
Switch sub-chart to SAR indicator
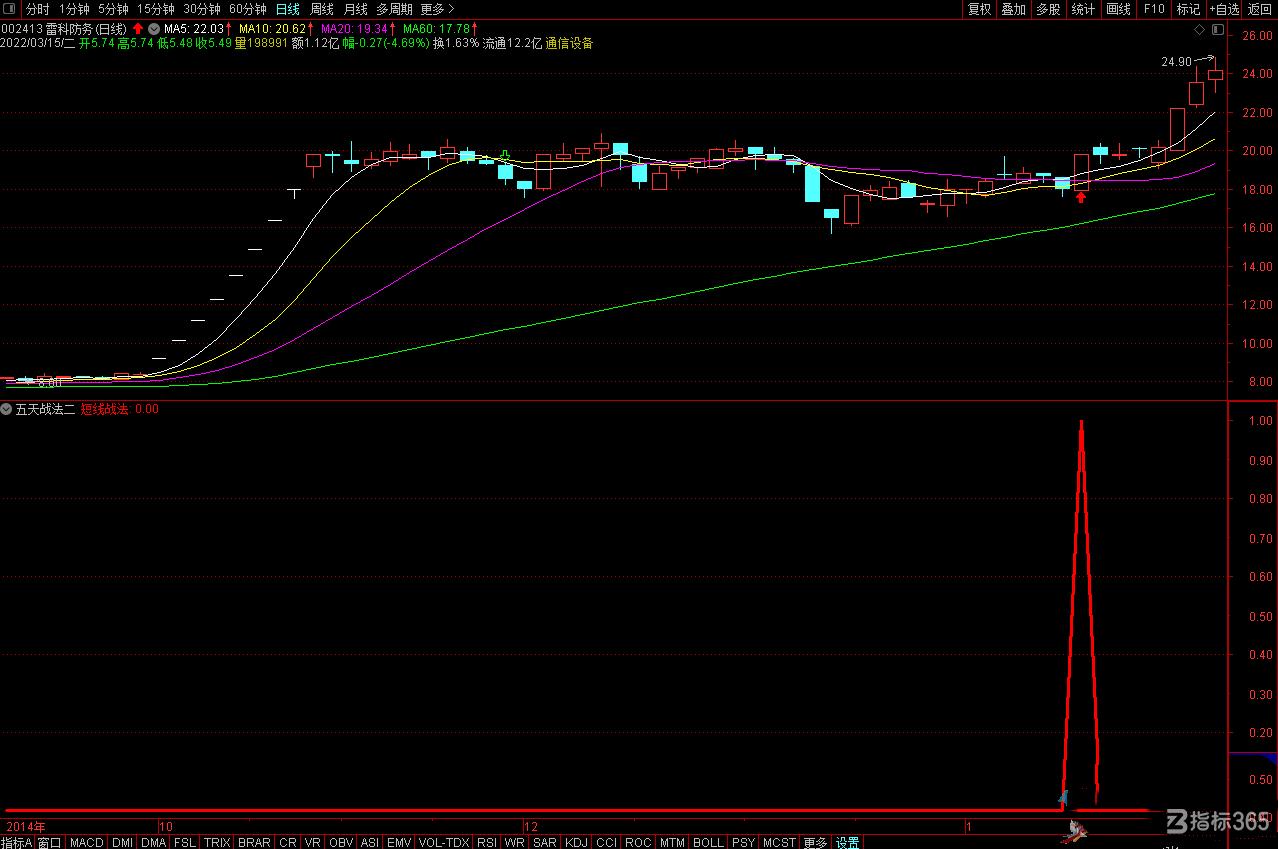[x=545, y=843]
